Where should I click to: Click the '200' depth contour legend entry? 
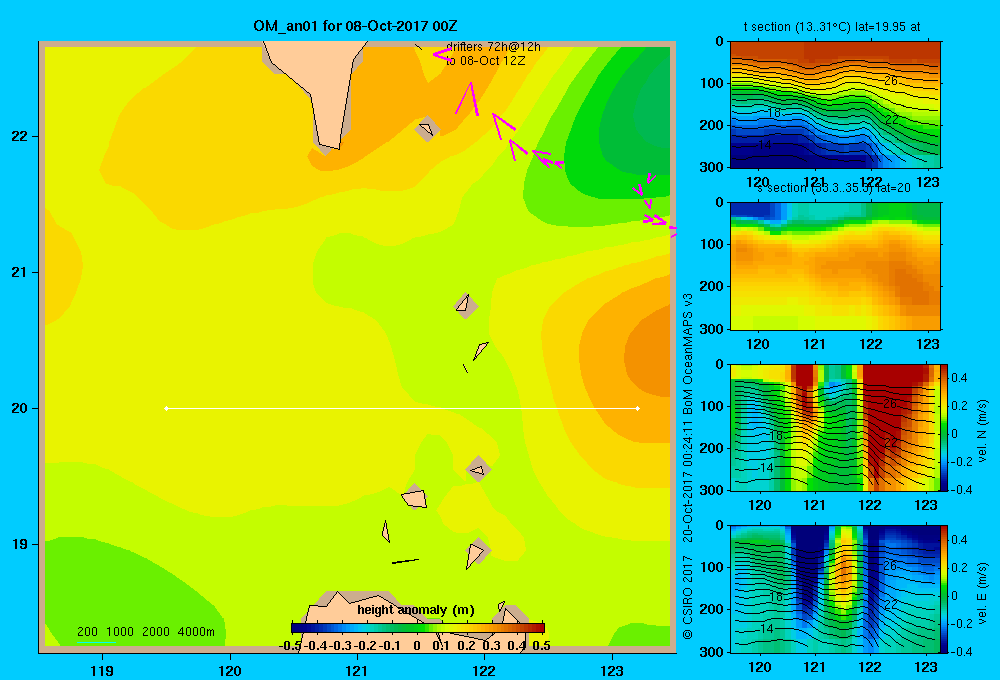[87, 632]
